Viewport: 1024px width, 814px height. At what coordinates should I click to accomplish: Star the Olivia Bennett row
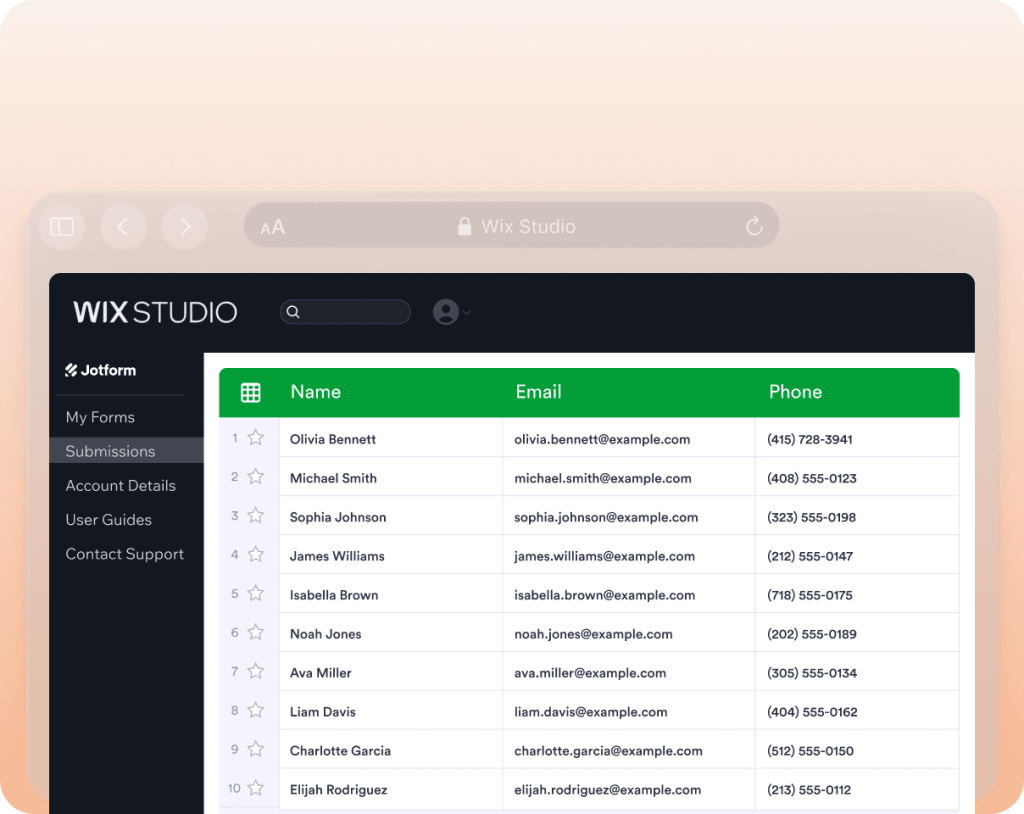(256, 438)
